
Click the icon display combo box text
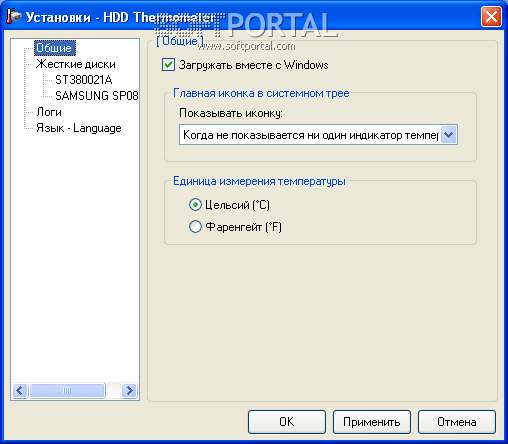[310, 135]
